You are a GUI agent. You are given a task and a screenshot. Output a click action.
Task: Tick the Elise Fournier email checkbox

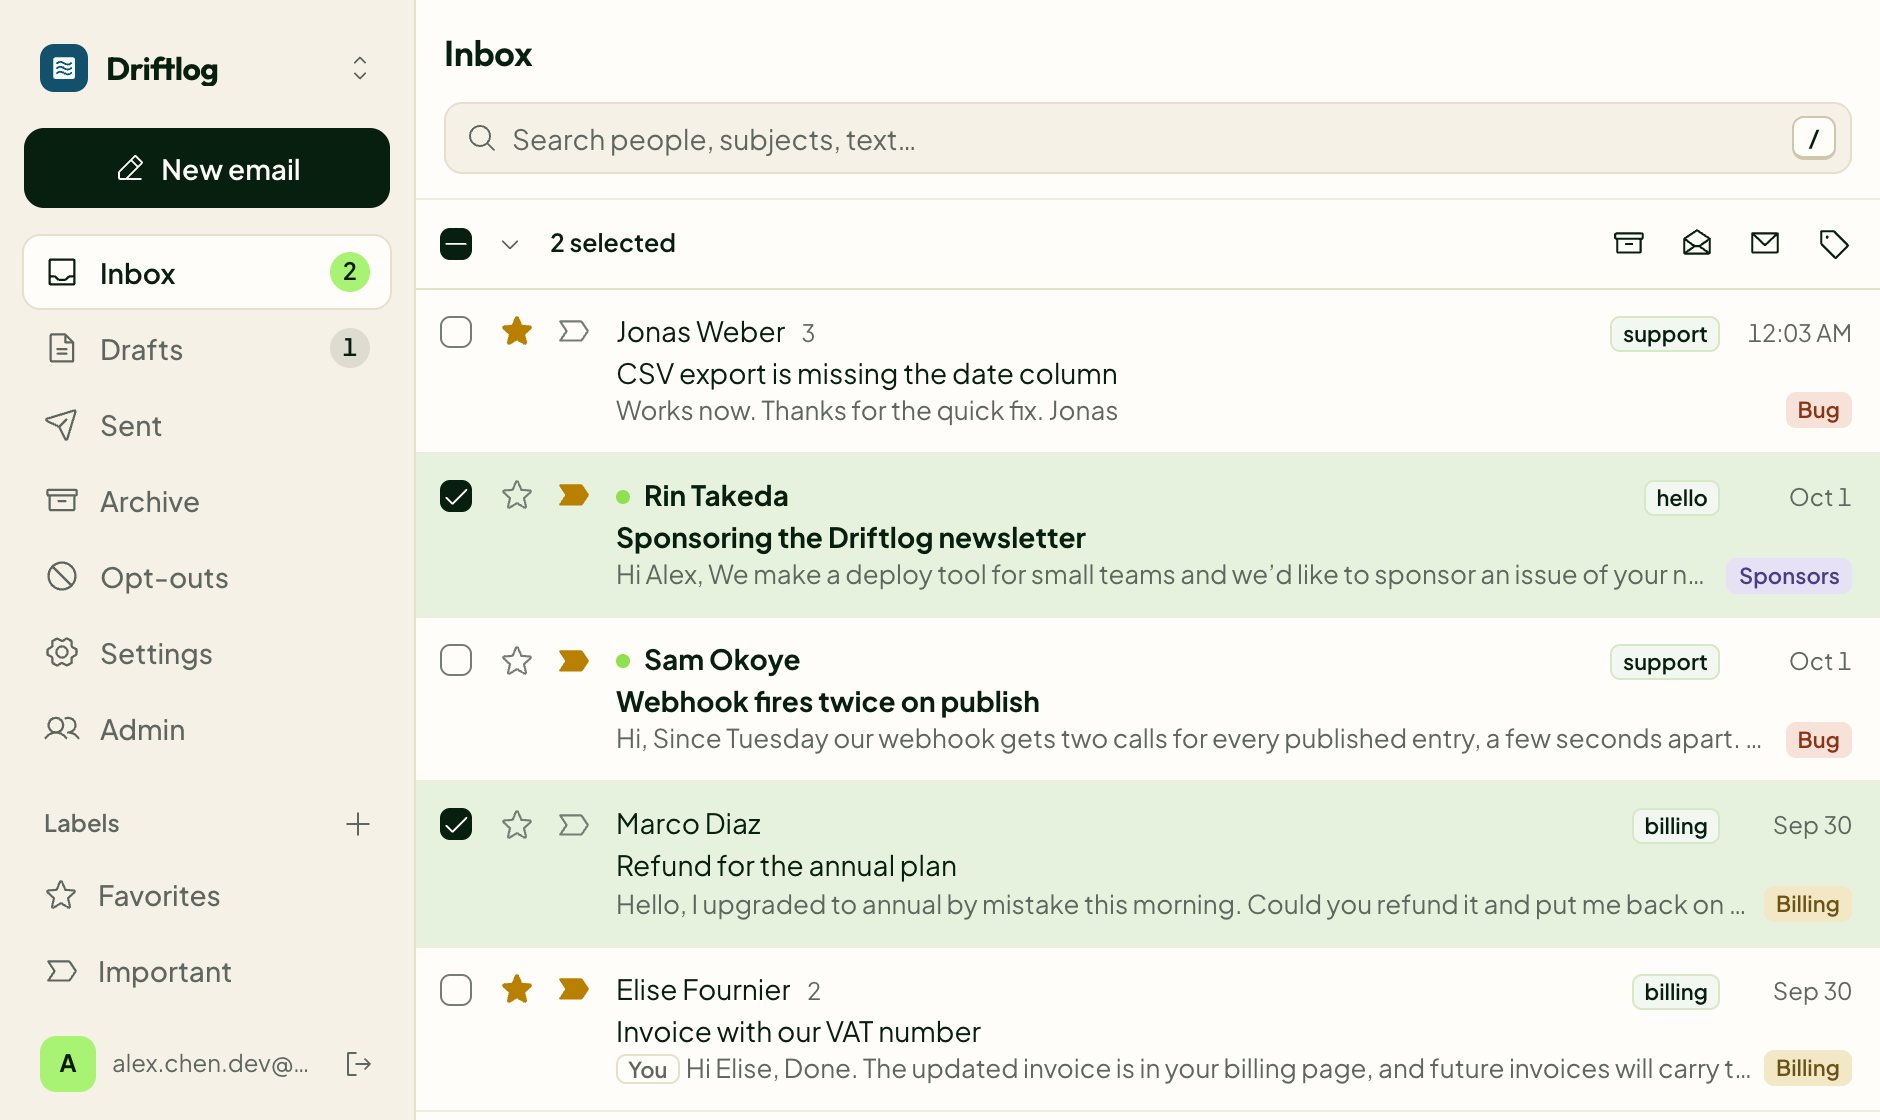[456, 990]
